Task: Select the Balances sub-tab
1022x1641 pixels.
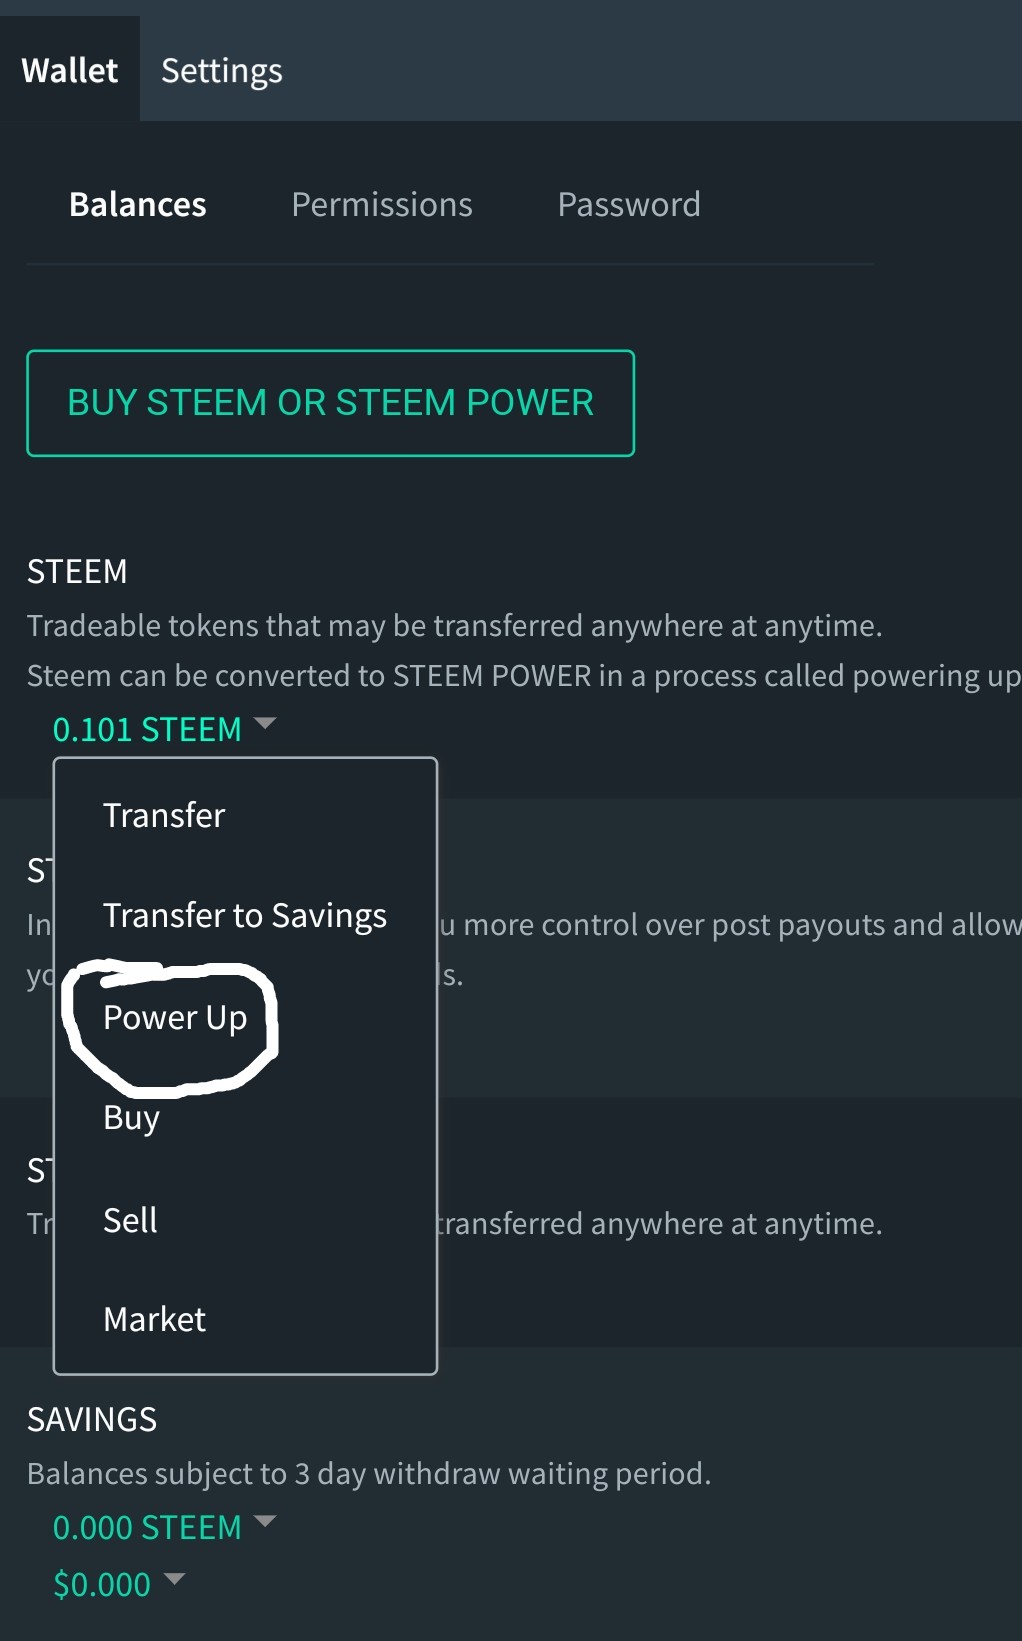Action: (x=138, y=205)
